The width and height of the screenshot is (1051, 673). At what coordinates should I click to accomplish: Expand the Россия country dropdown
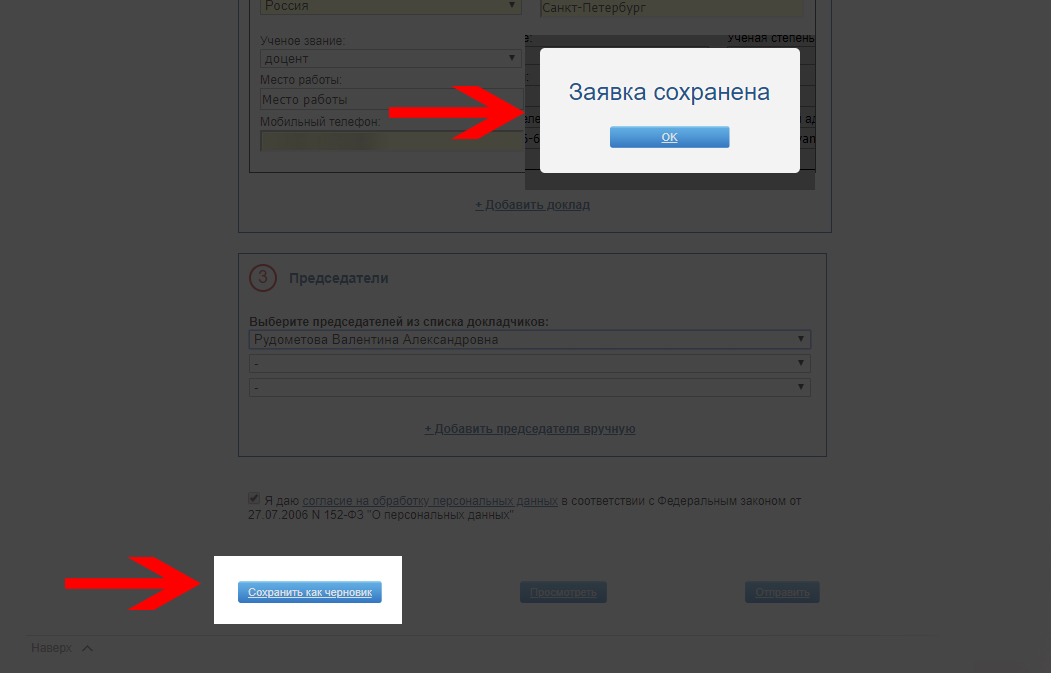[391, 7]
